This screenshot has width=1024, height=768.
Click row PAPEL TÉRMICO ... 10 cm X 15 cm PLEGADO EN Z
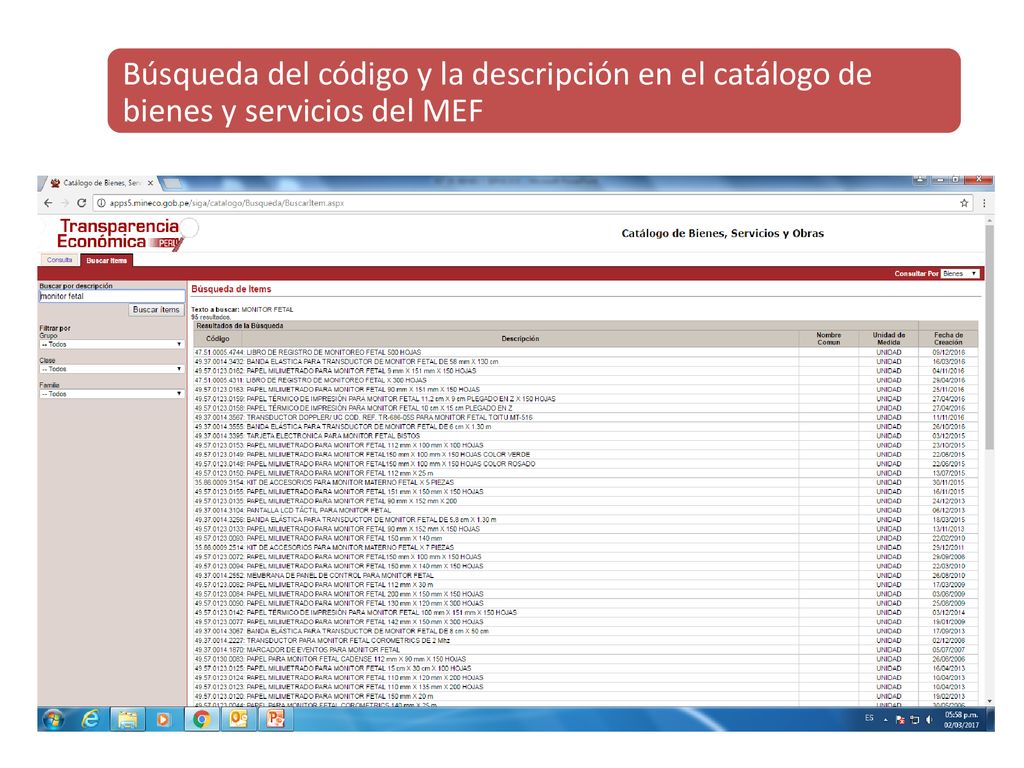click(x=586, y=408)
